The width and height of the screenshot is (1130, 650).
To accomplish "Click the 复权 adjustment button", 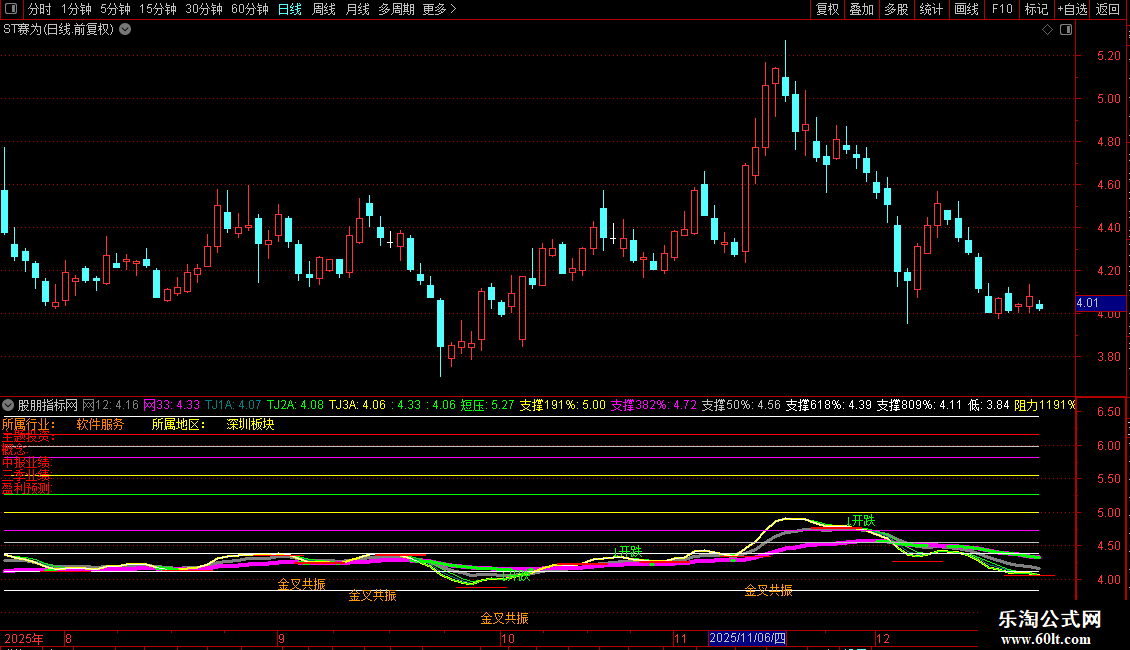I will coord(828,9).
